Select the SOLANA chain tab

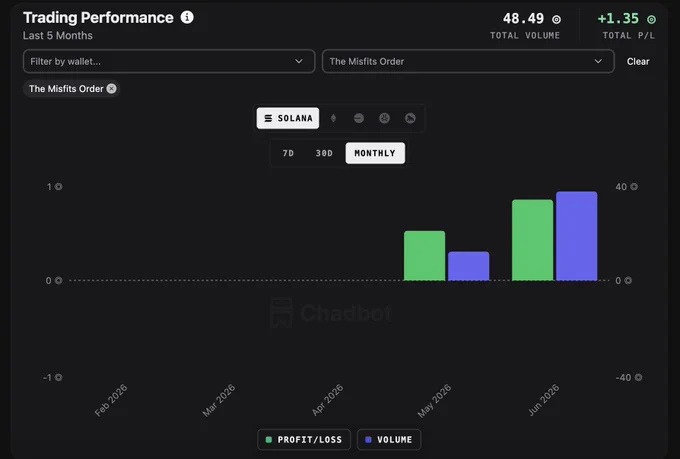[x=288, y=118]
